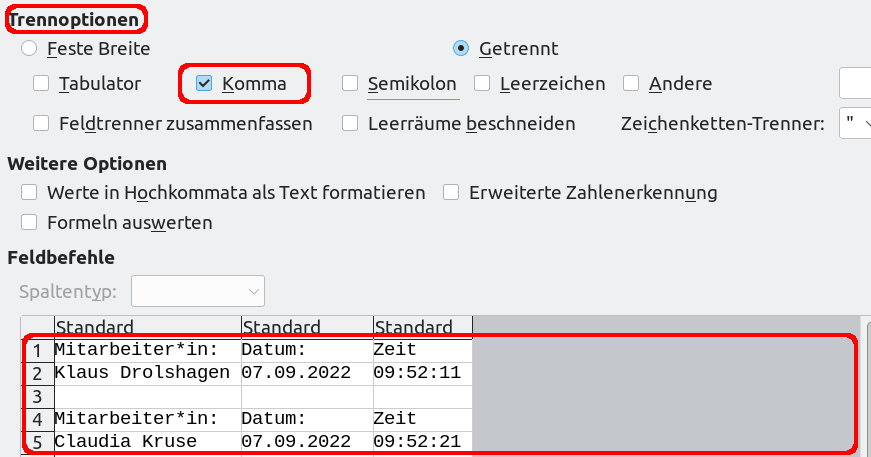Enable Erweiterte Zahlenerkennung checkbox

tap(451, 192)
